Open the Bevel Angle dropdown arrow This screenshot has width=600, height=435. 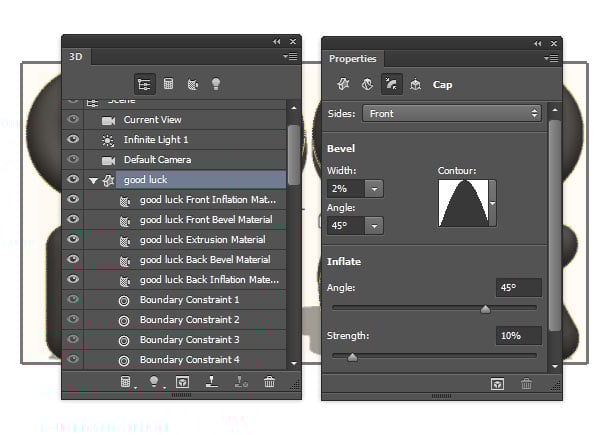point(374,226)
